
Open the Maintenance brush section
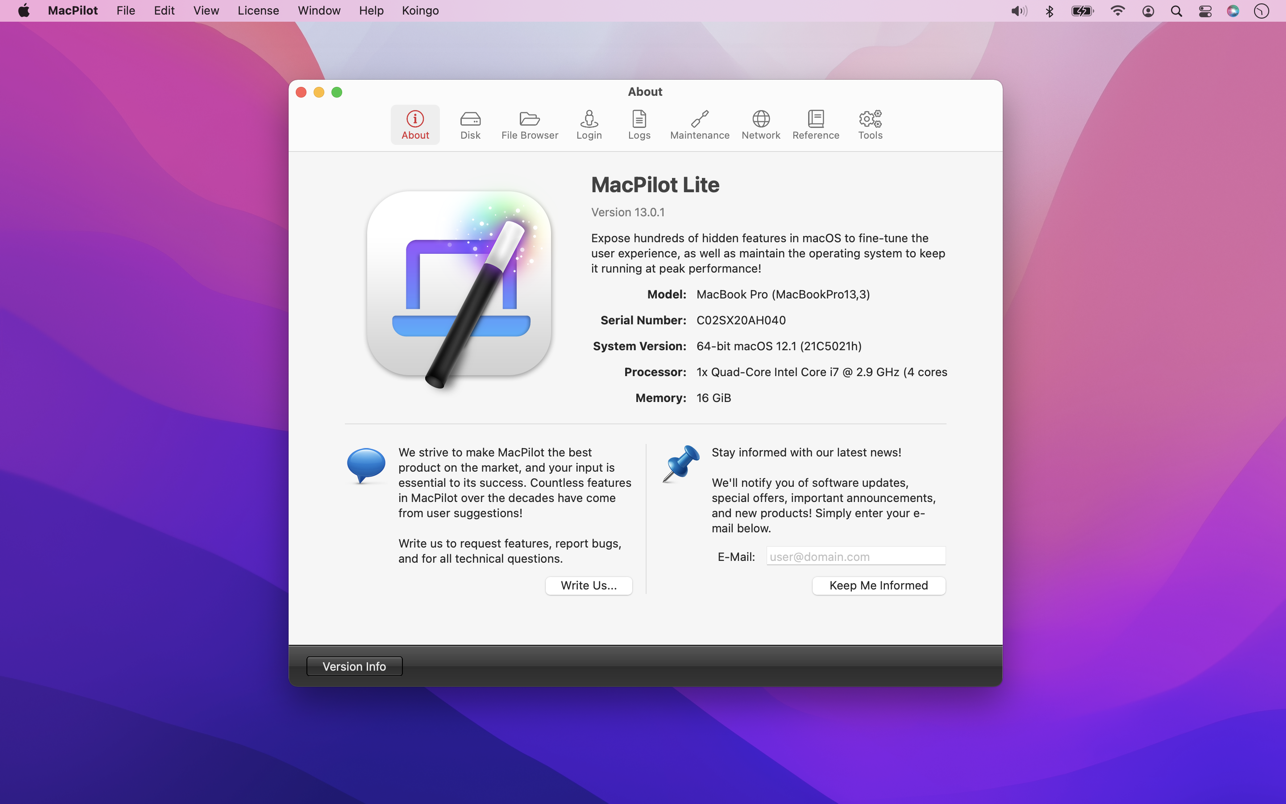coord(699,125)
